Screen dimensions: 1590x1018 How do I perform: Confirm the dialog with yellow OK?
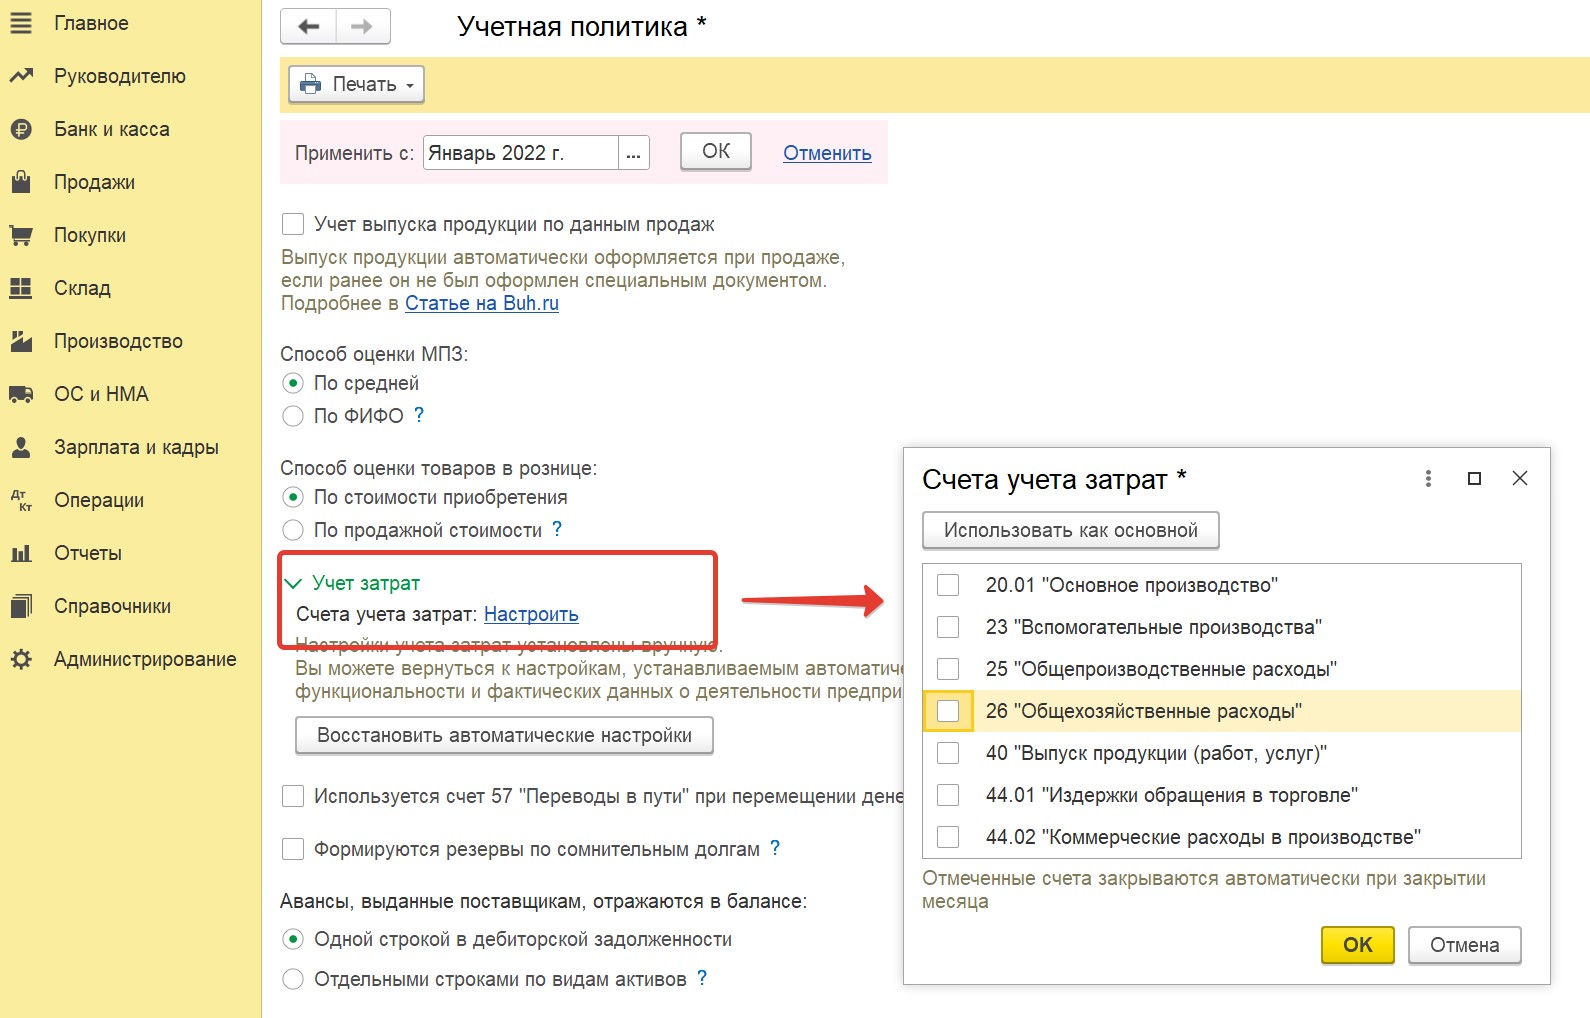tap(1358, 945)
